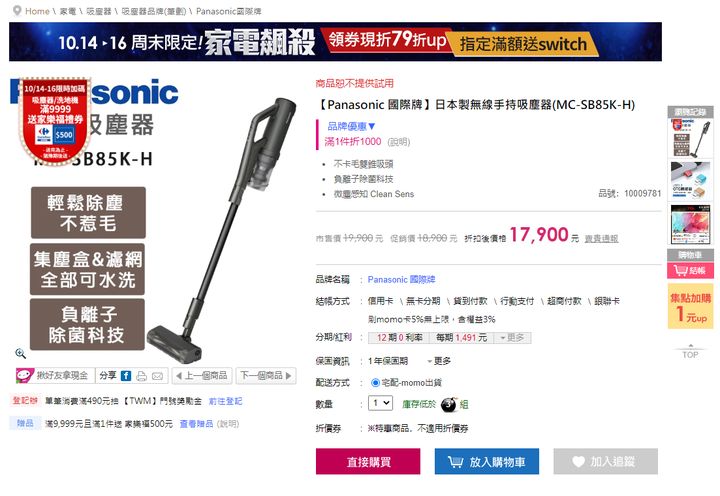Select the home delivery momo shipping radio
The image size is (720, 496).
coord(375,383)
